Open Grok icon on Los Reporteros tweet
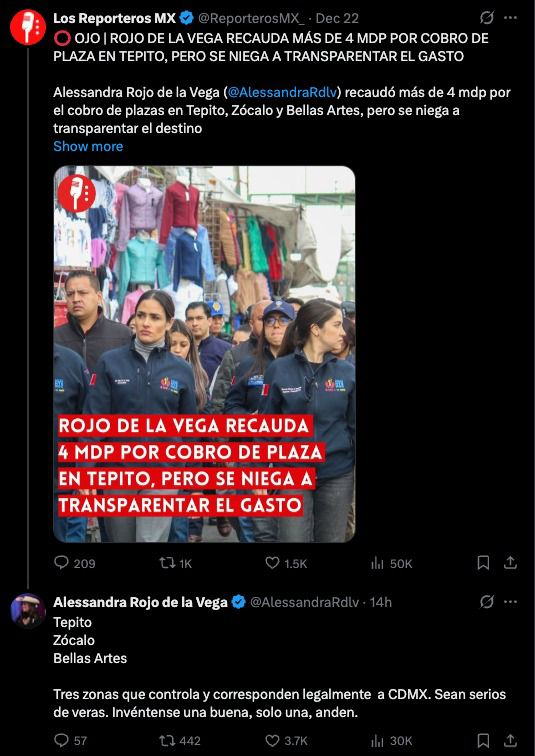The height and width of the screenshot is (756, 535). pyautogui.click(x=487, y=18)
